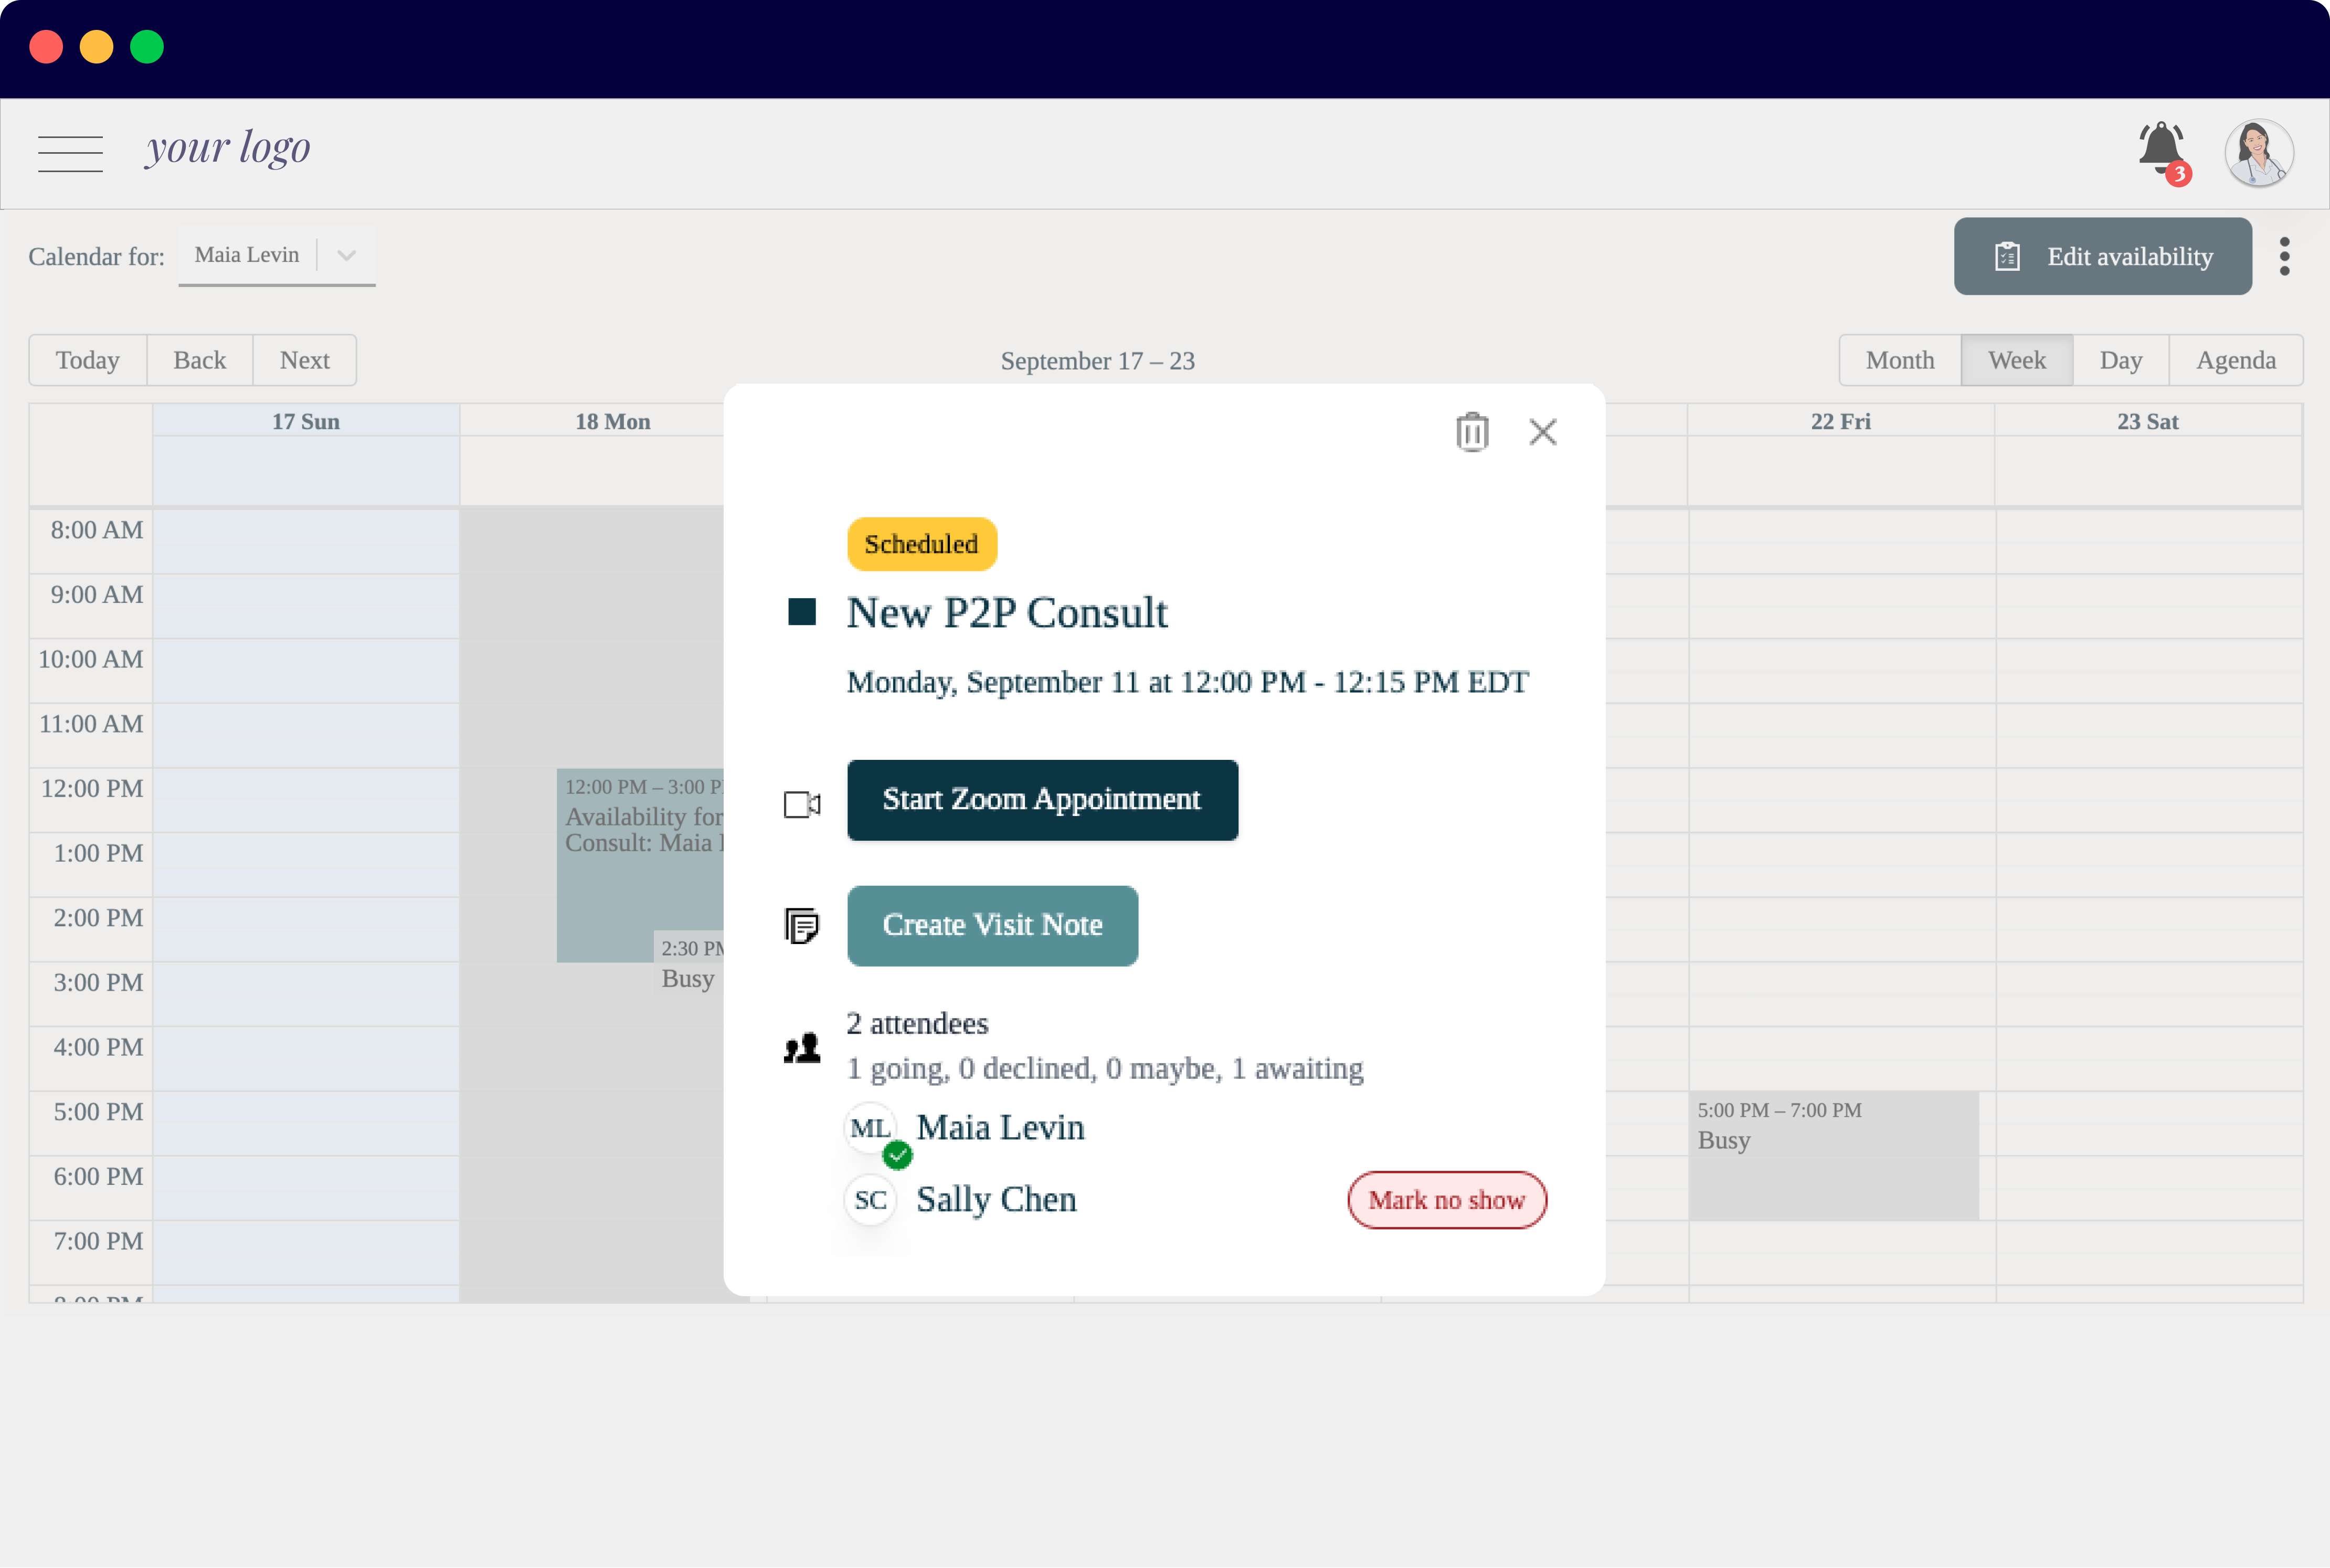Click the green accepted checkmark badge
This screenshot has width=2330, height=1568.
897,1155
